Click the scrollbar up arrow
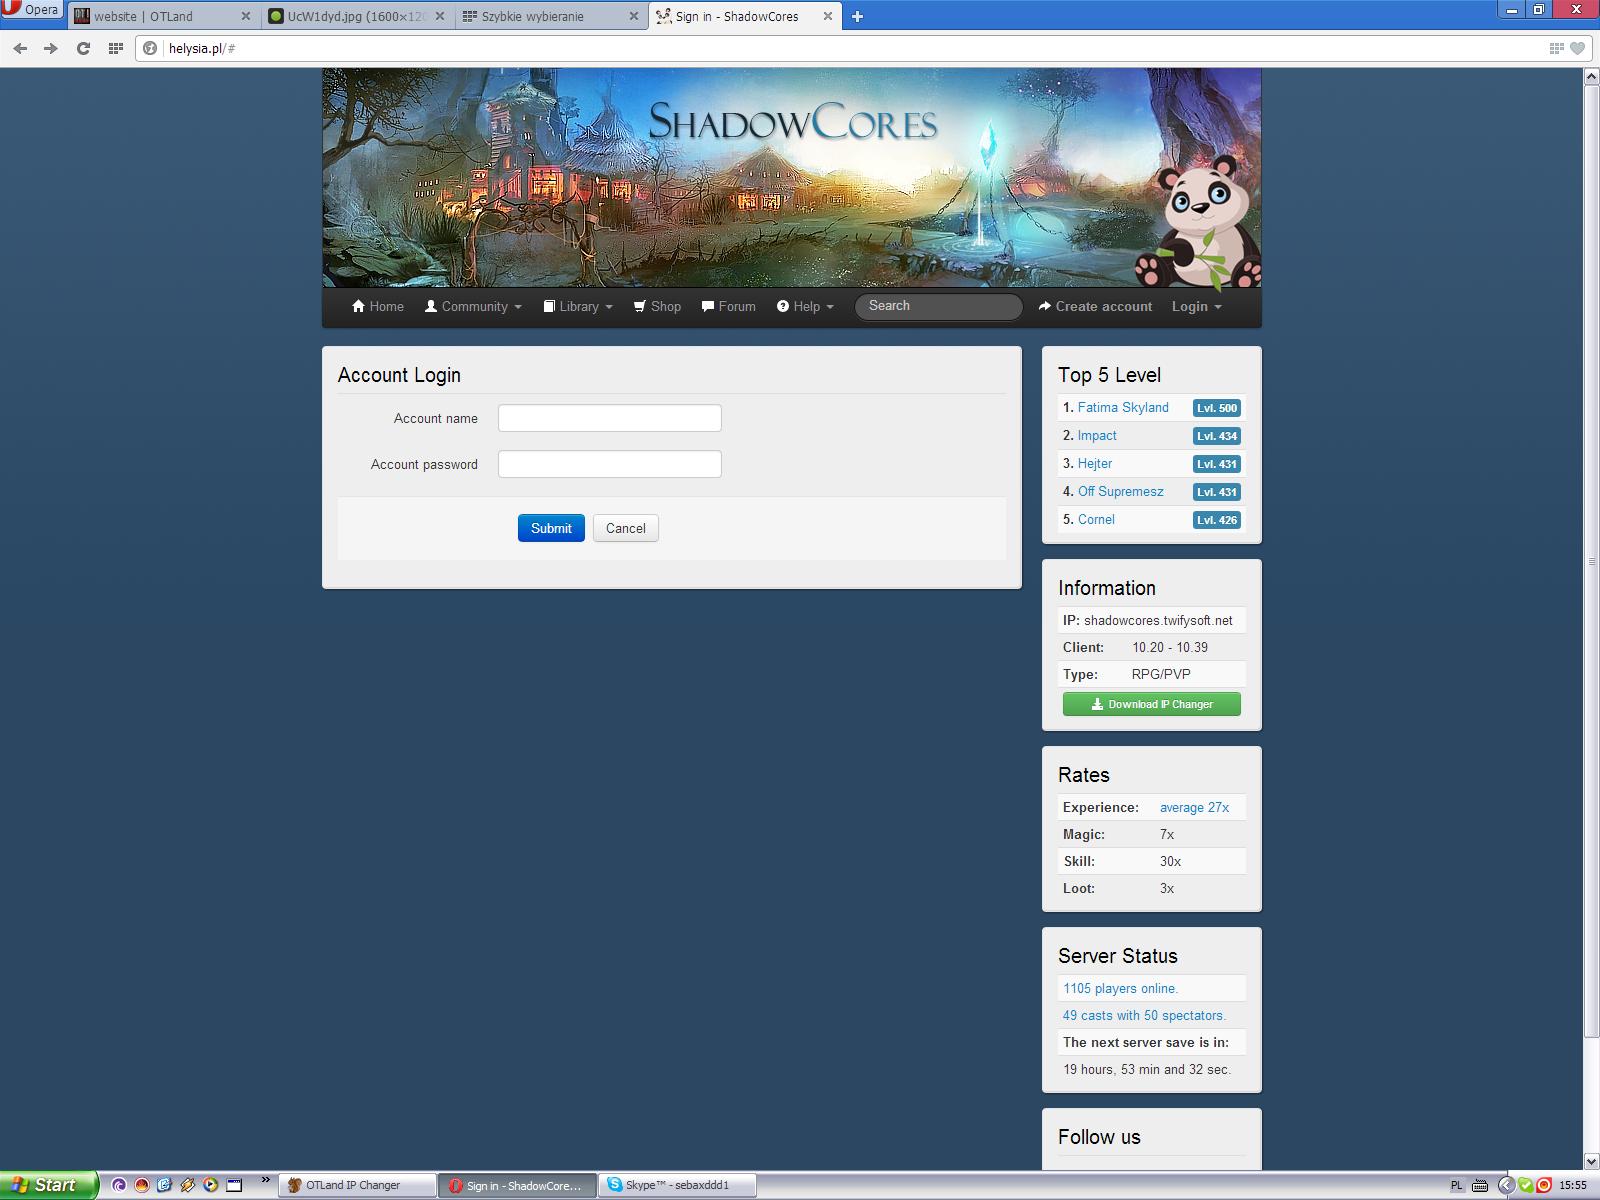1600x1200 pixels. pos(1591,77)
